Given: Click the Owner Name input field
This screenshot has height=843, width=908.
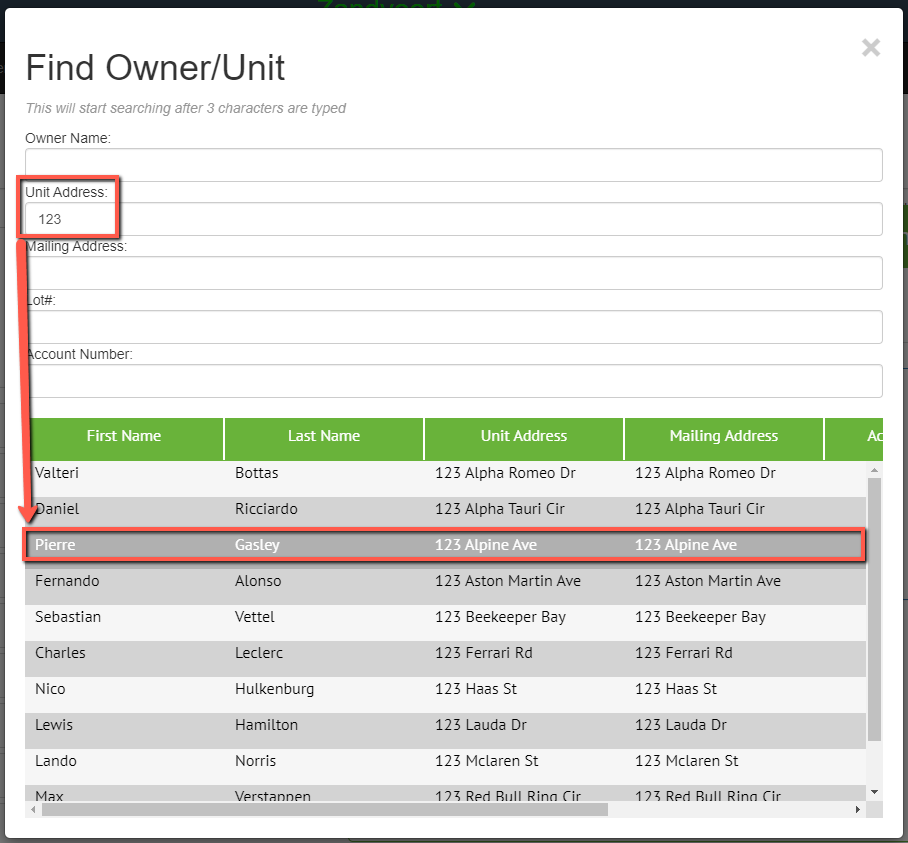Looking at the screenshot, I should click(453, 165).
